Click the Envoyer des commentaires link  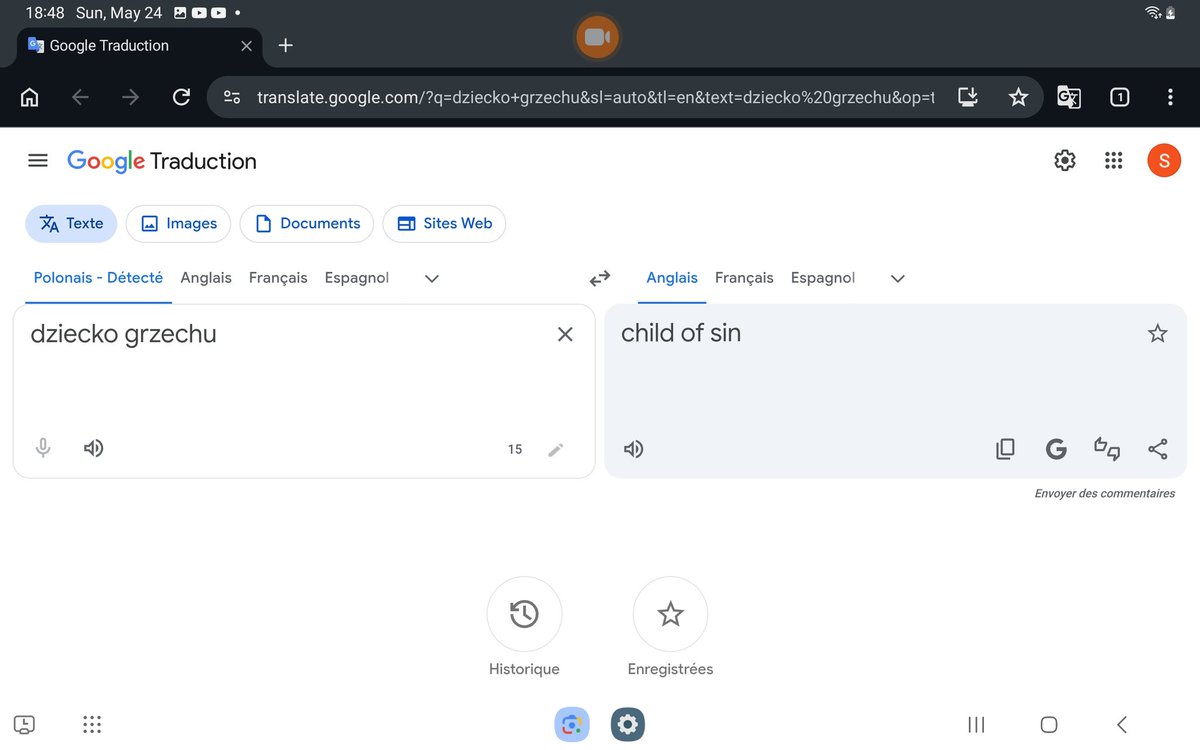click(1105, 493)
